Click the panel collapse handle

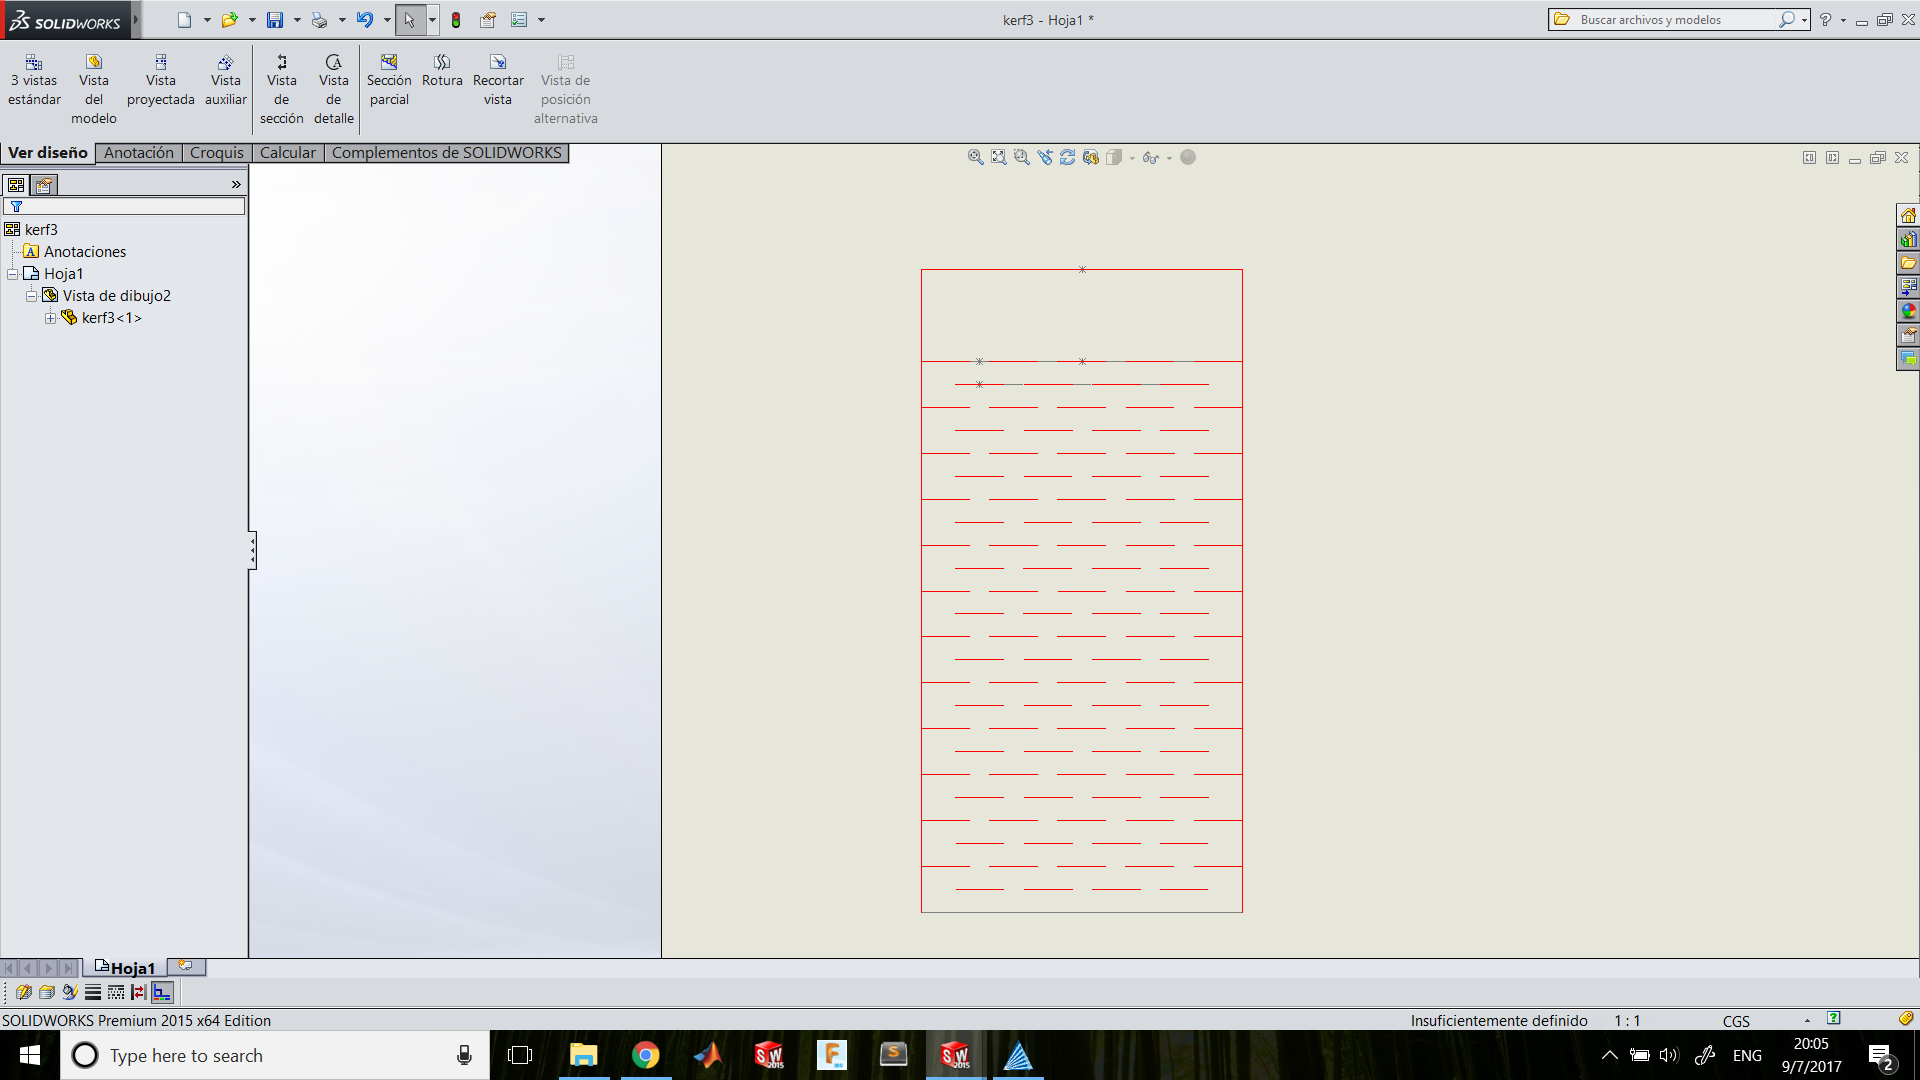(x=253, y=550)
